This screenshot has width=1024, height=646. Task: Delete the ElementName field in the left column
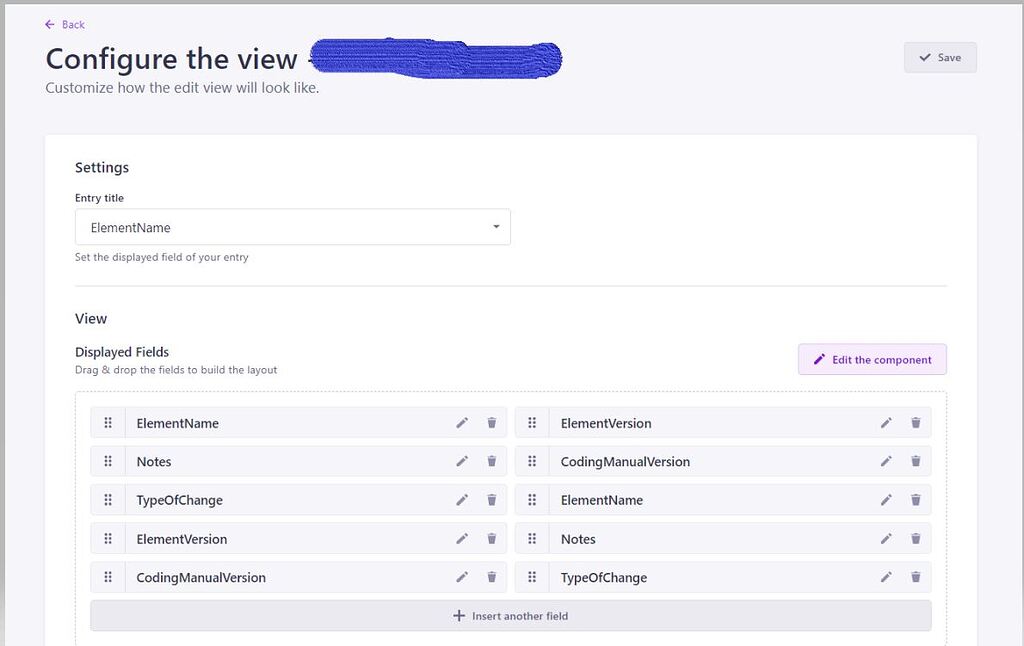[491, 423]
